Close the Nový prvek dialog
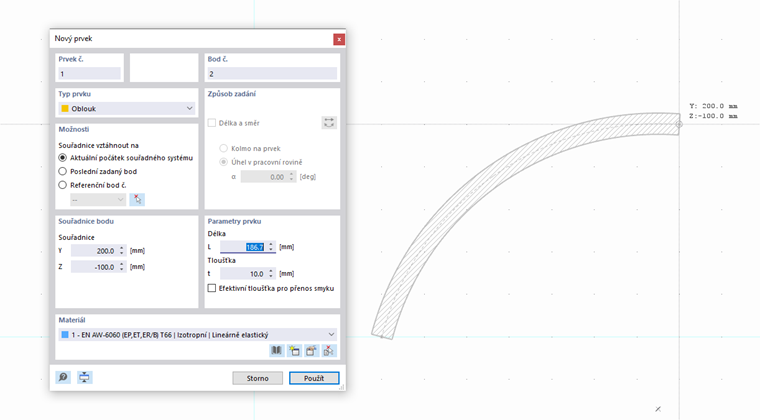760x420 pixels. [339, 39]
